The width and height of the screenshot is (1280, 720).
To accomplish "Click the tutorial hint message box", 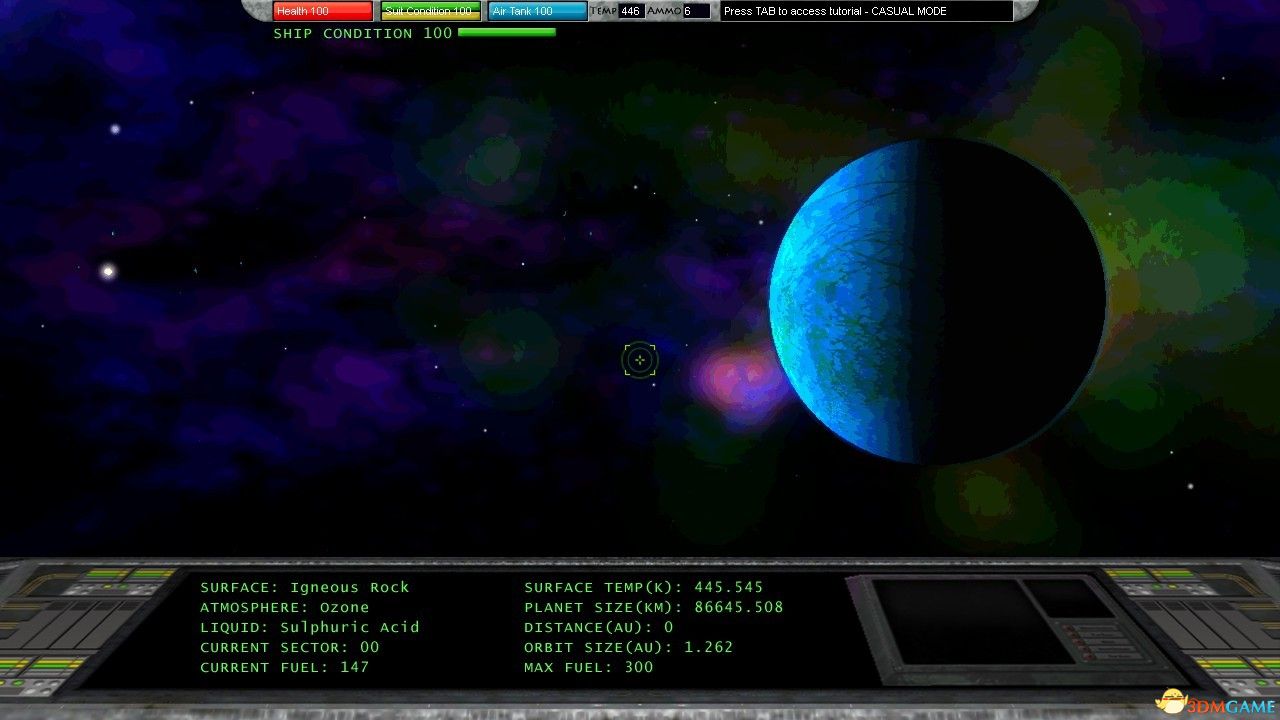I will coord(866,11).
